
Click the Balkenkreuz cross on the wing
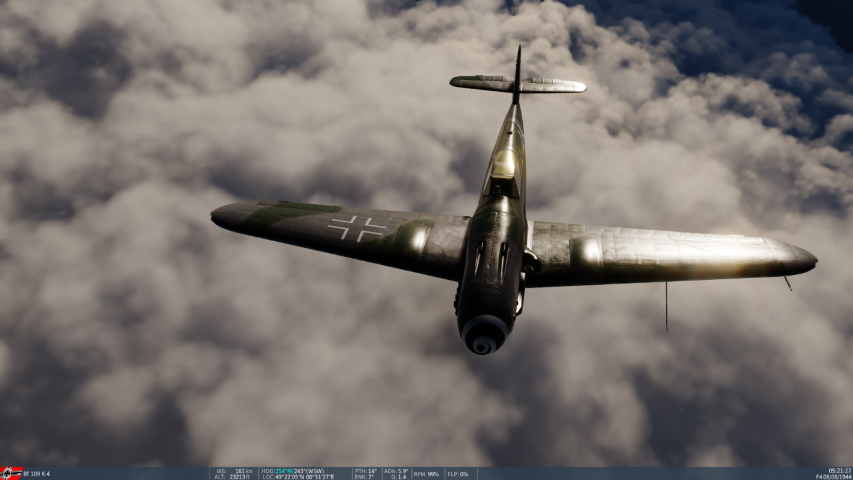[357, 229]
